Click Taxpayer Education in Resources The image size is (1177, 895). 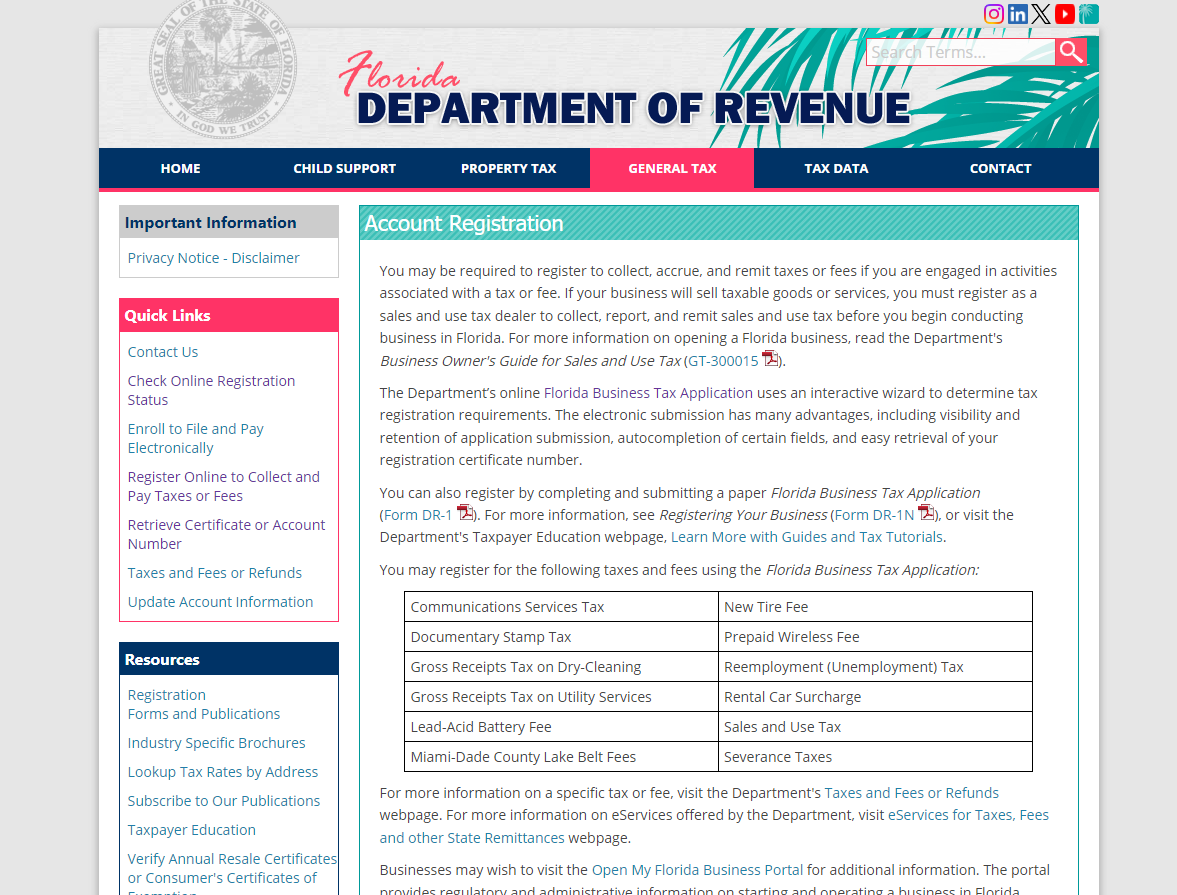pos(191,829)
